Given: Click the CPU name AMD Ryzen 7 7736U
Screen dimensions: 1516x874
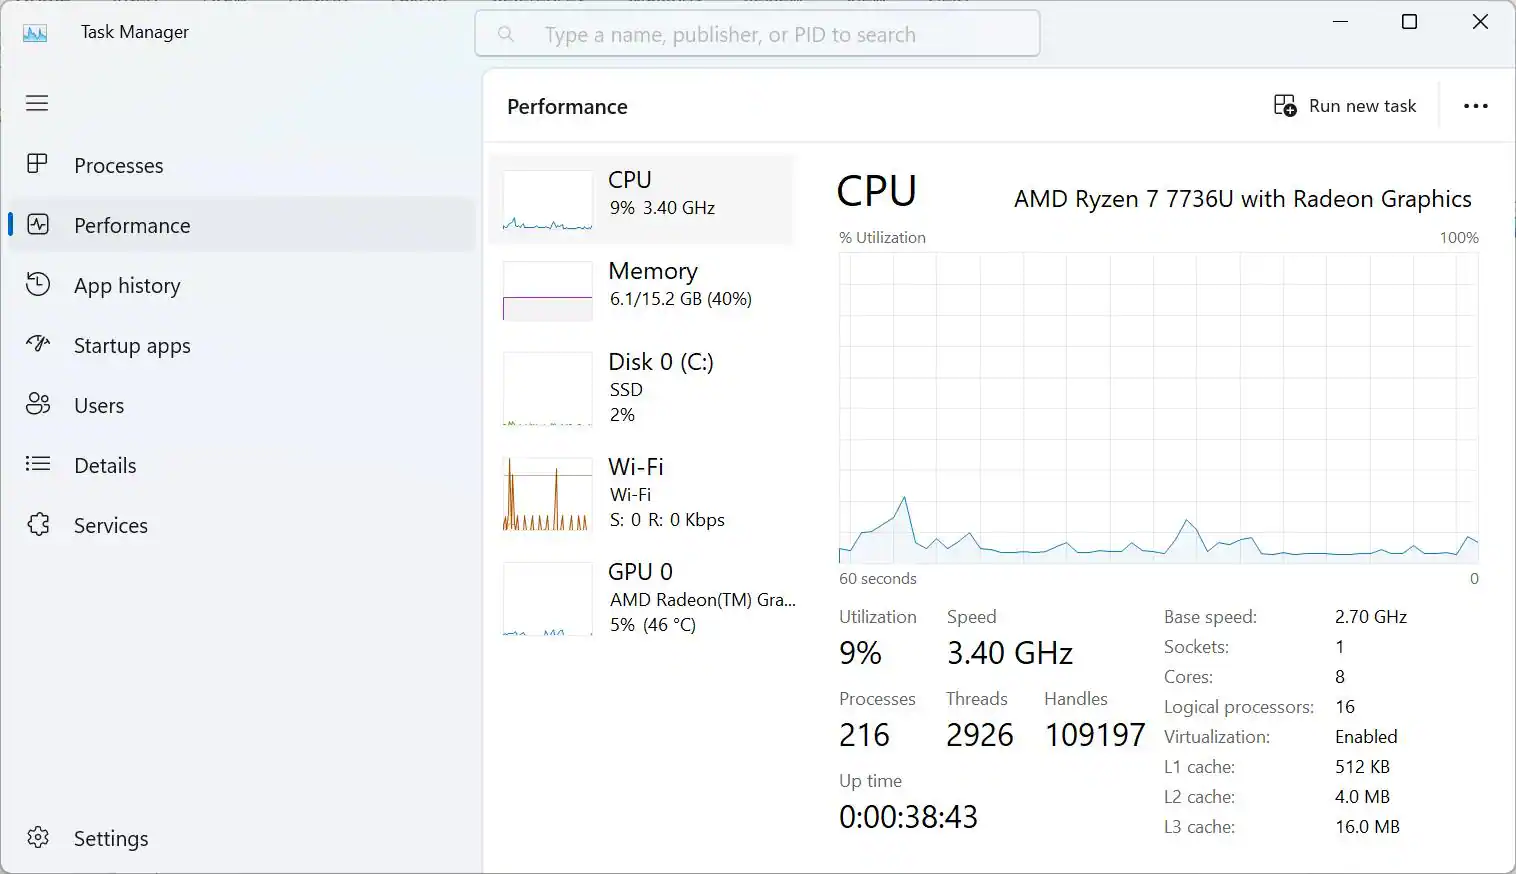Looking at the screenshot, I should click(x=1240, y=198).
